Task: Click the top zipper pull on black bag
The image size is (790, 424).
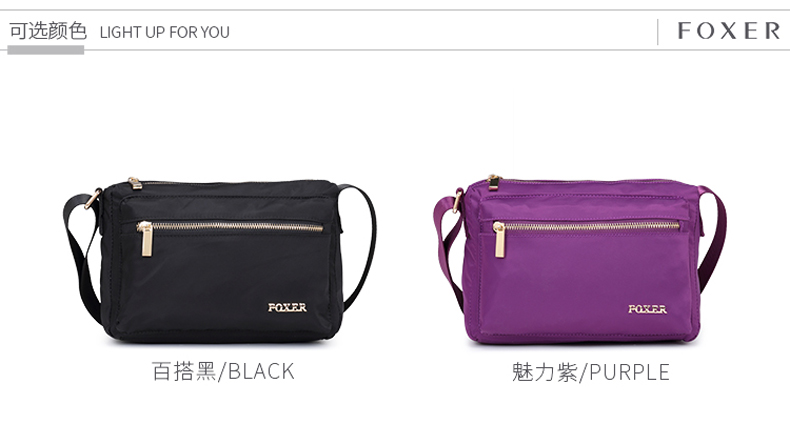Action: [135, 183]
